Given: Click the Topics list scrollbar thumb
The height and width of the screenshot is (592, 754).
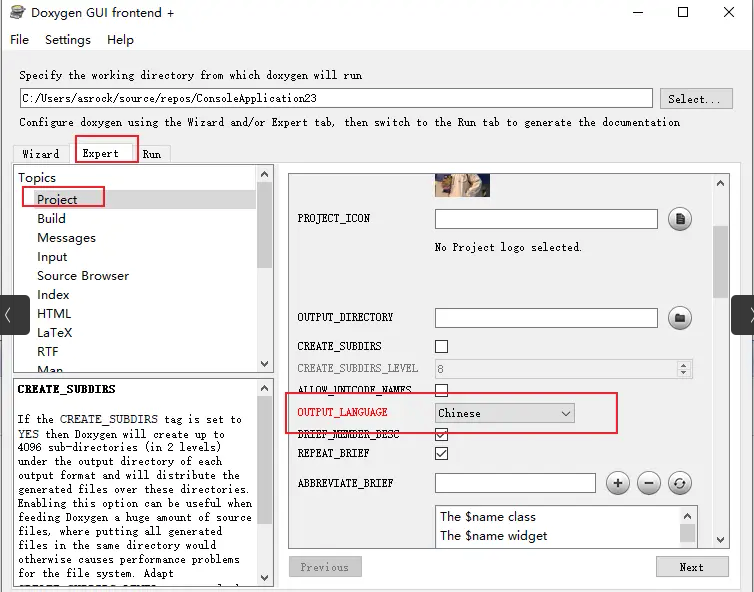Looking at the screenshot, I should (x=264, y=225).
